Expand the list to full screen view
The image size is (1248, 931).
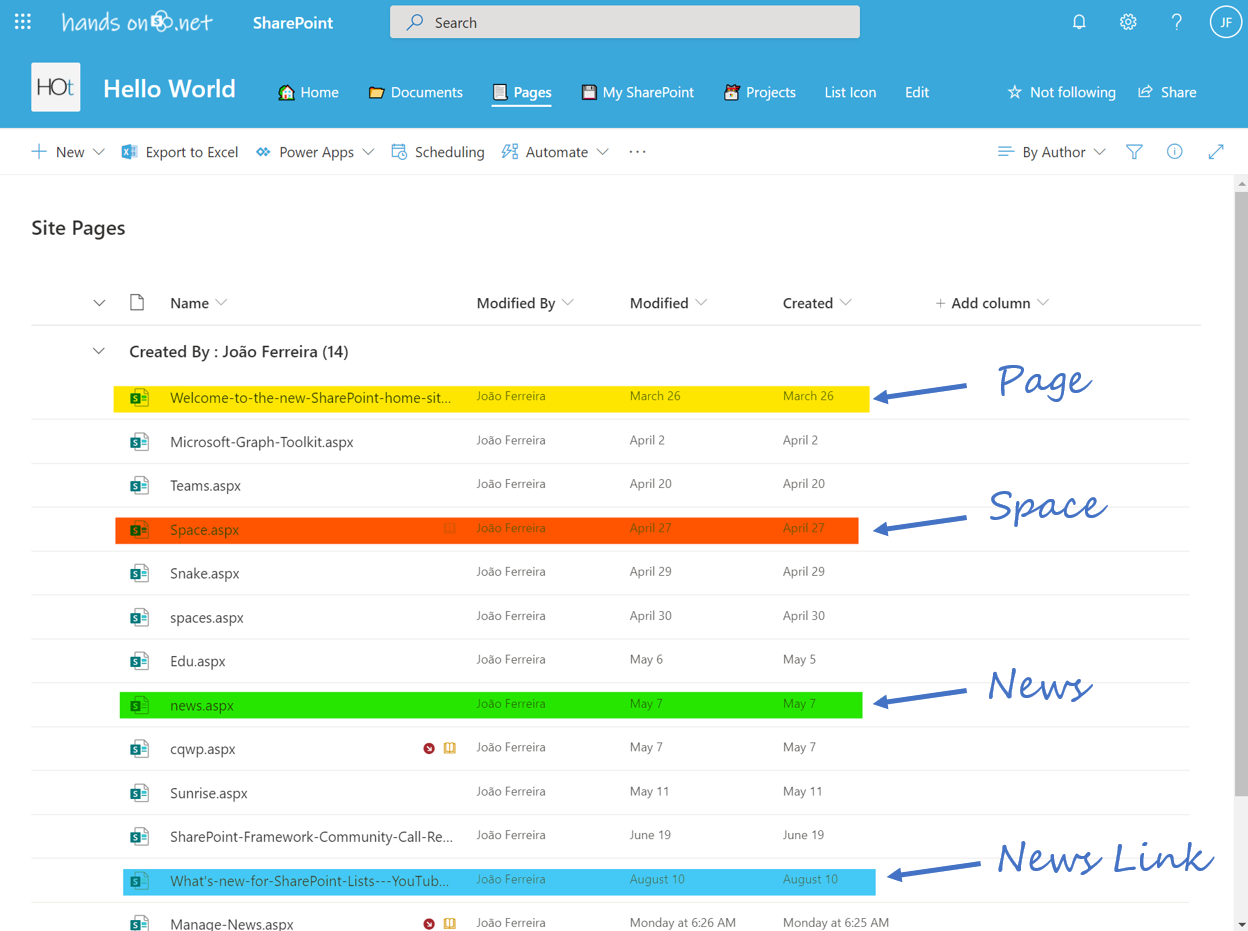pyautogui.click(x=1215, y=151)
